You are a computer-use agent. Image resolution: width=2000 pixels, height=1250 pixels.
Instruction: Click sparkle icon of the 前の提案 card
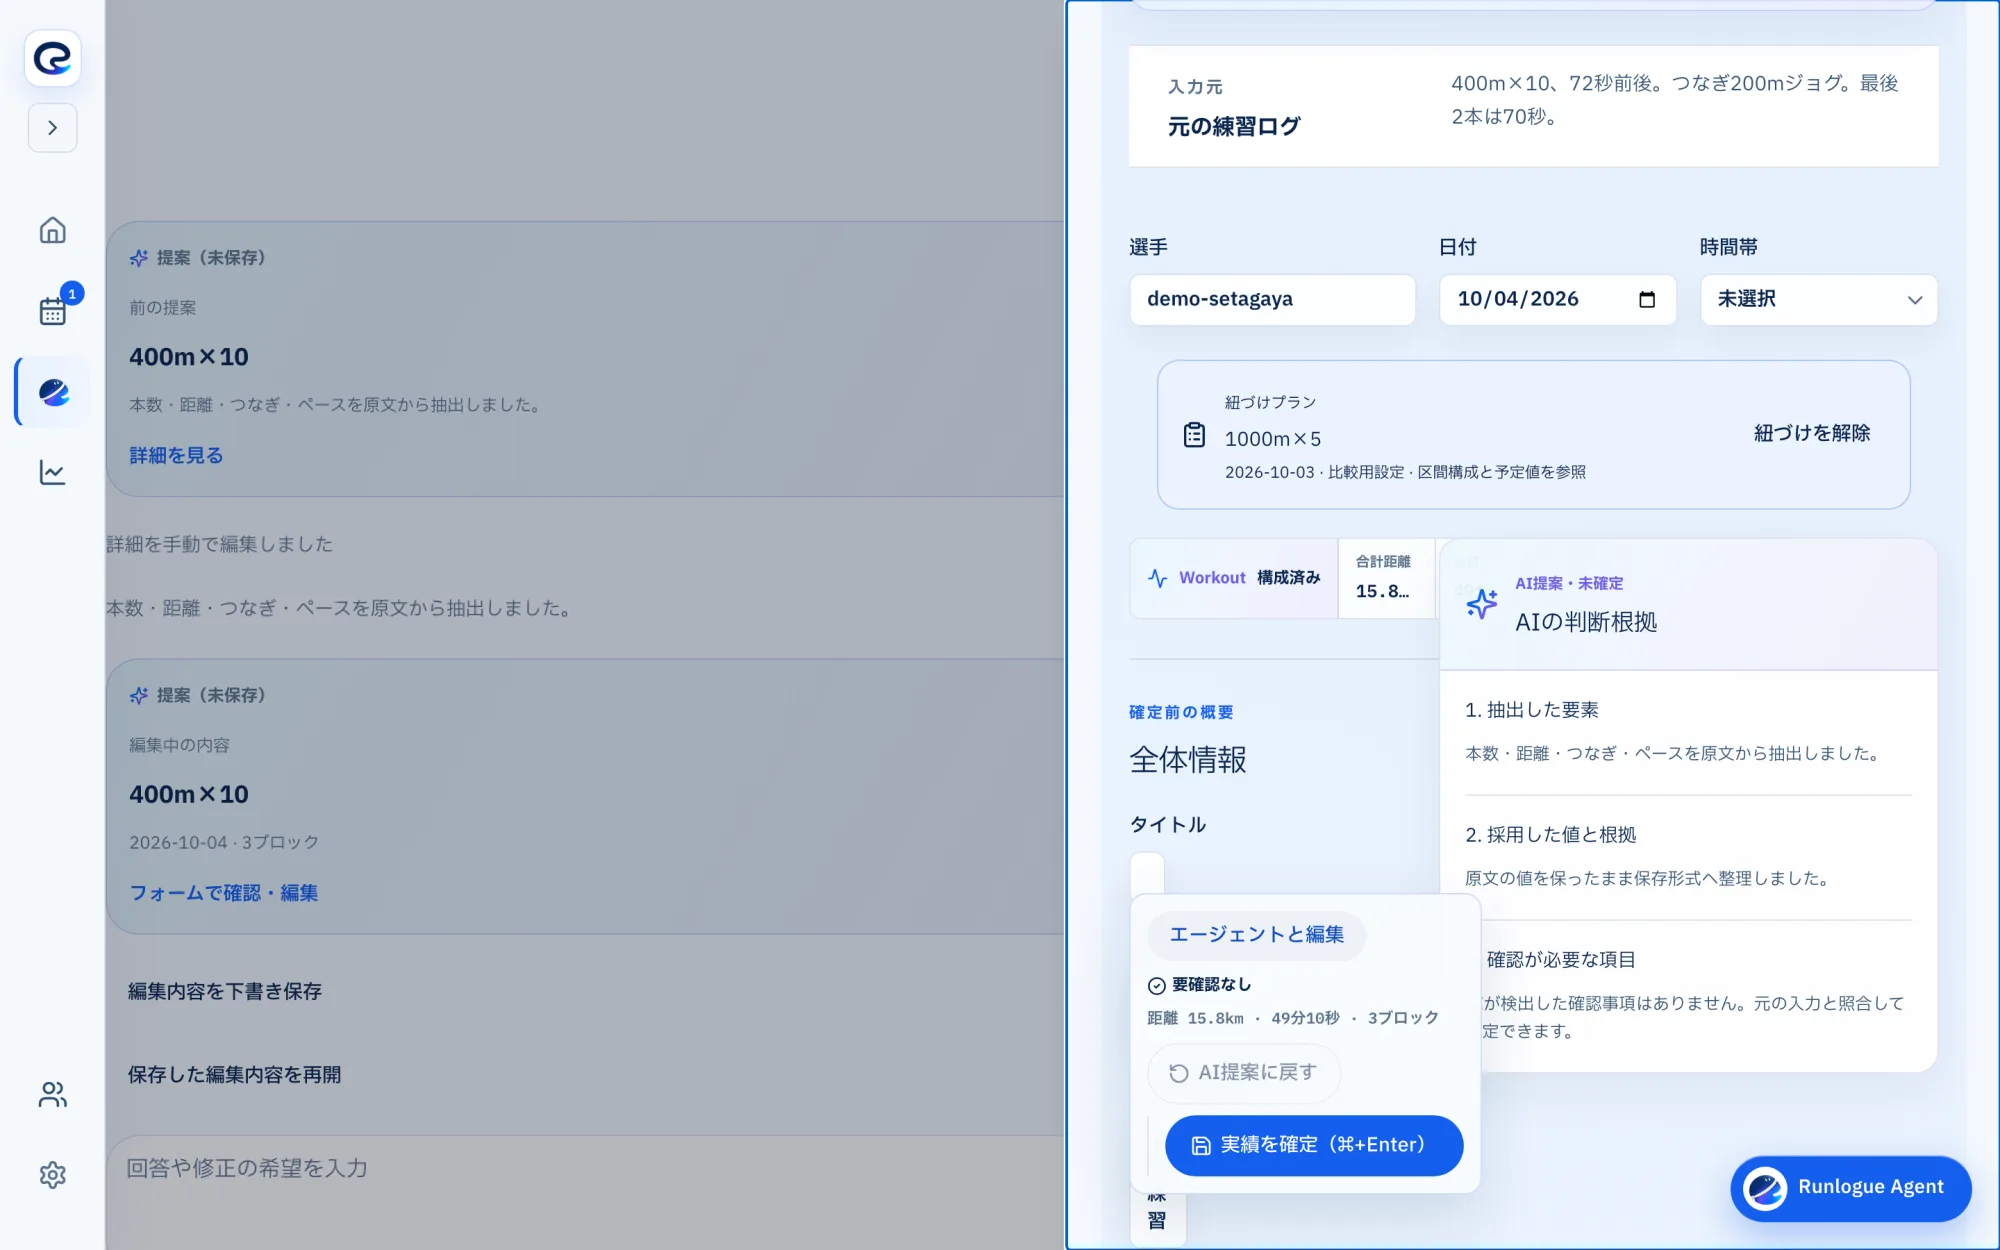139,258
